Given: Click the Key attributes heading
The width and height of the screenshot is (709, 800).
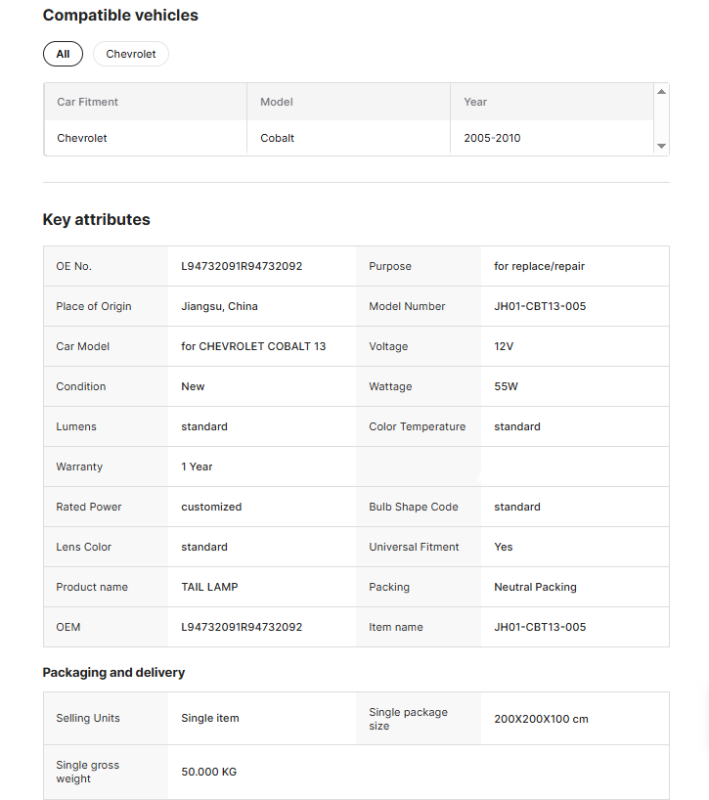Looking at the screenshot, I should [x=96, y=220].
